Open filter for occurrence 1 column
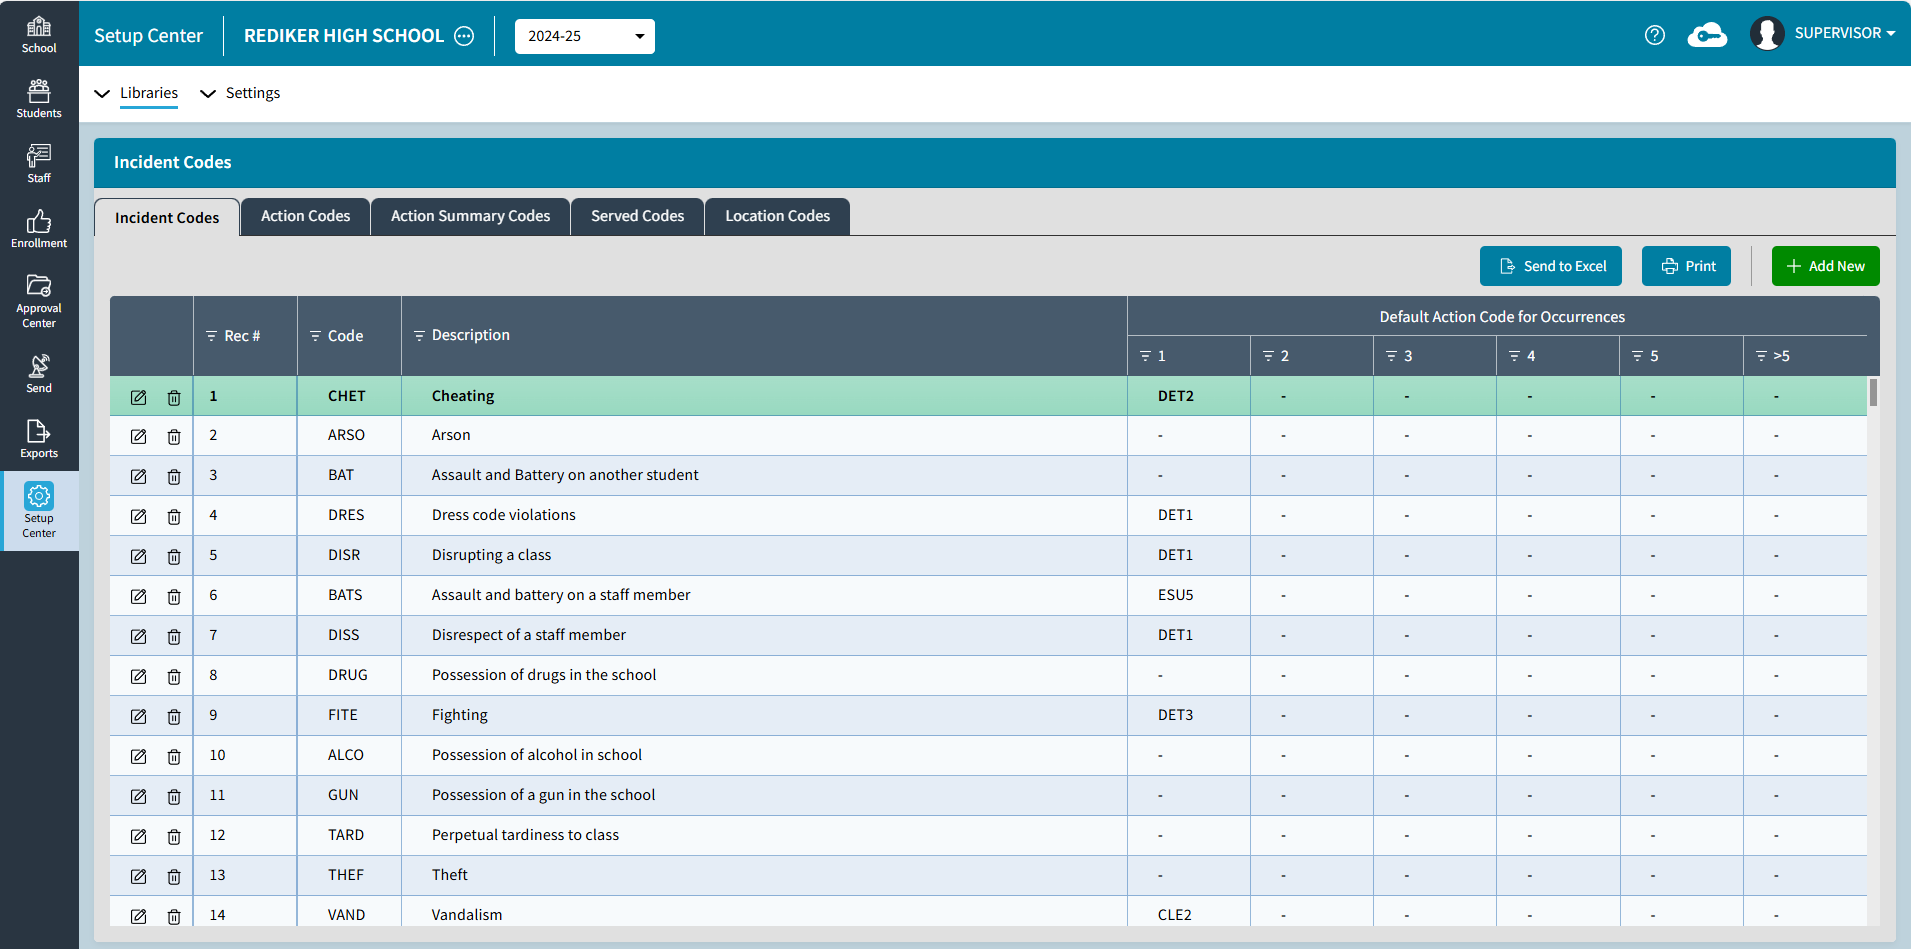Viewport: 1911px width, 949px height. point(1146,356)
